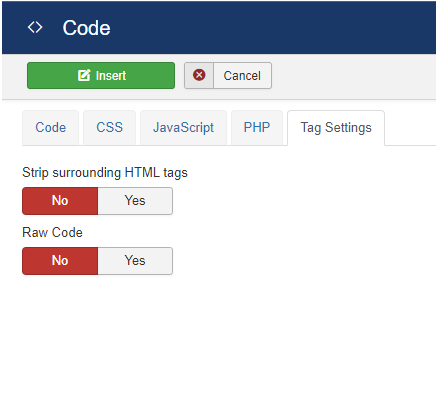
Task: Click the angle-brackets code icon in header
Action: pyautogui.click(x=35, y=27)
